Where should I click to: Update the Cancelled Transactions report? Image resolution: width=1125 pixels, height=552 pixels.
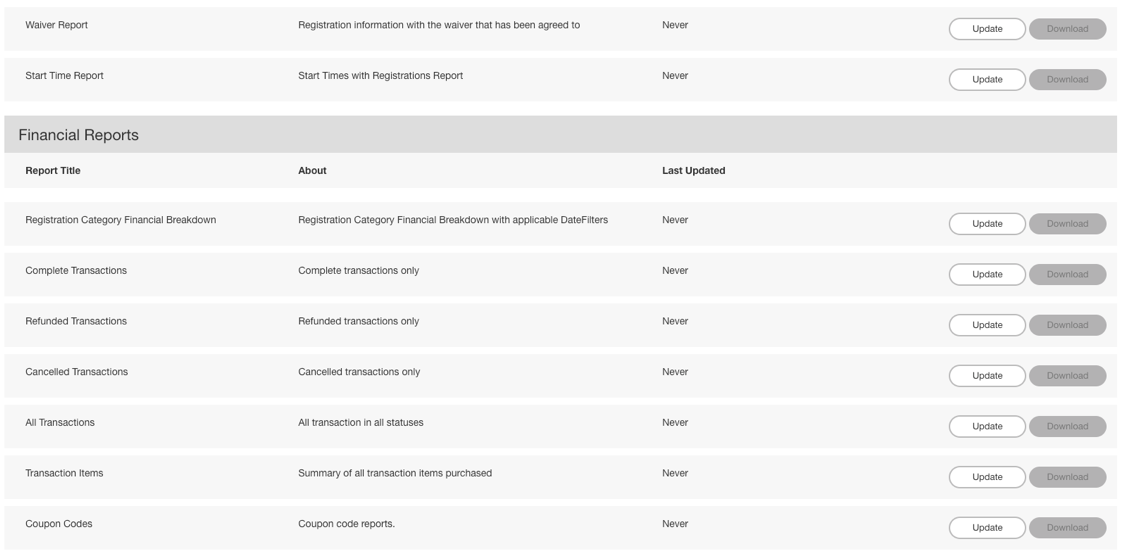987,376
